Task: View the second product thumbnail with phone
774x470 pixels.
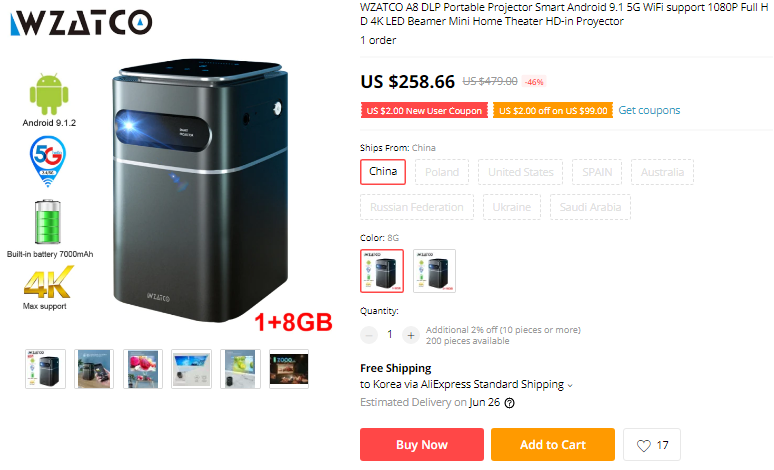Action: click(94, 369)
